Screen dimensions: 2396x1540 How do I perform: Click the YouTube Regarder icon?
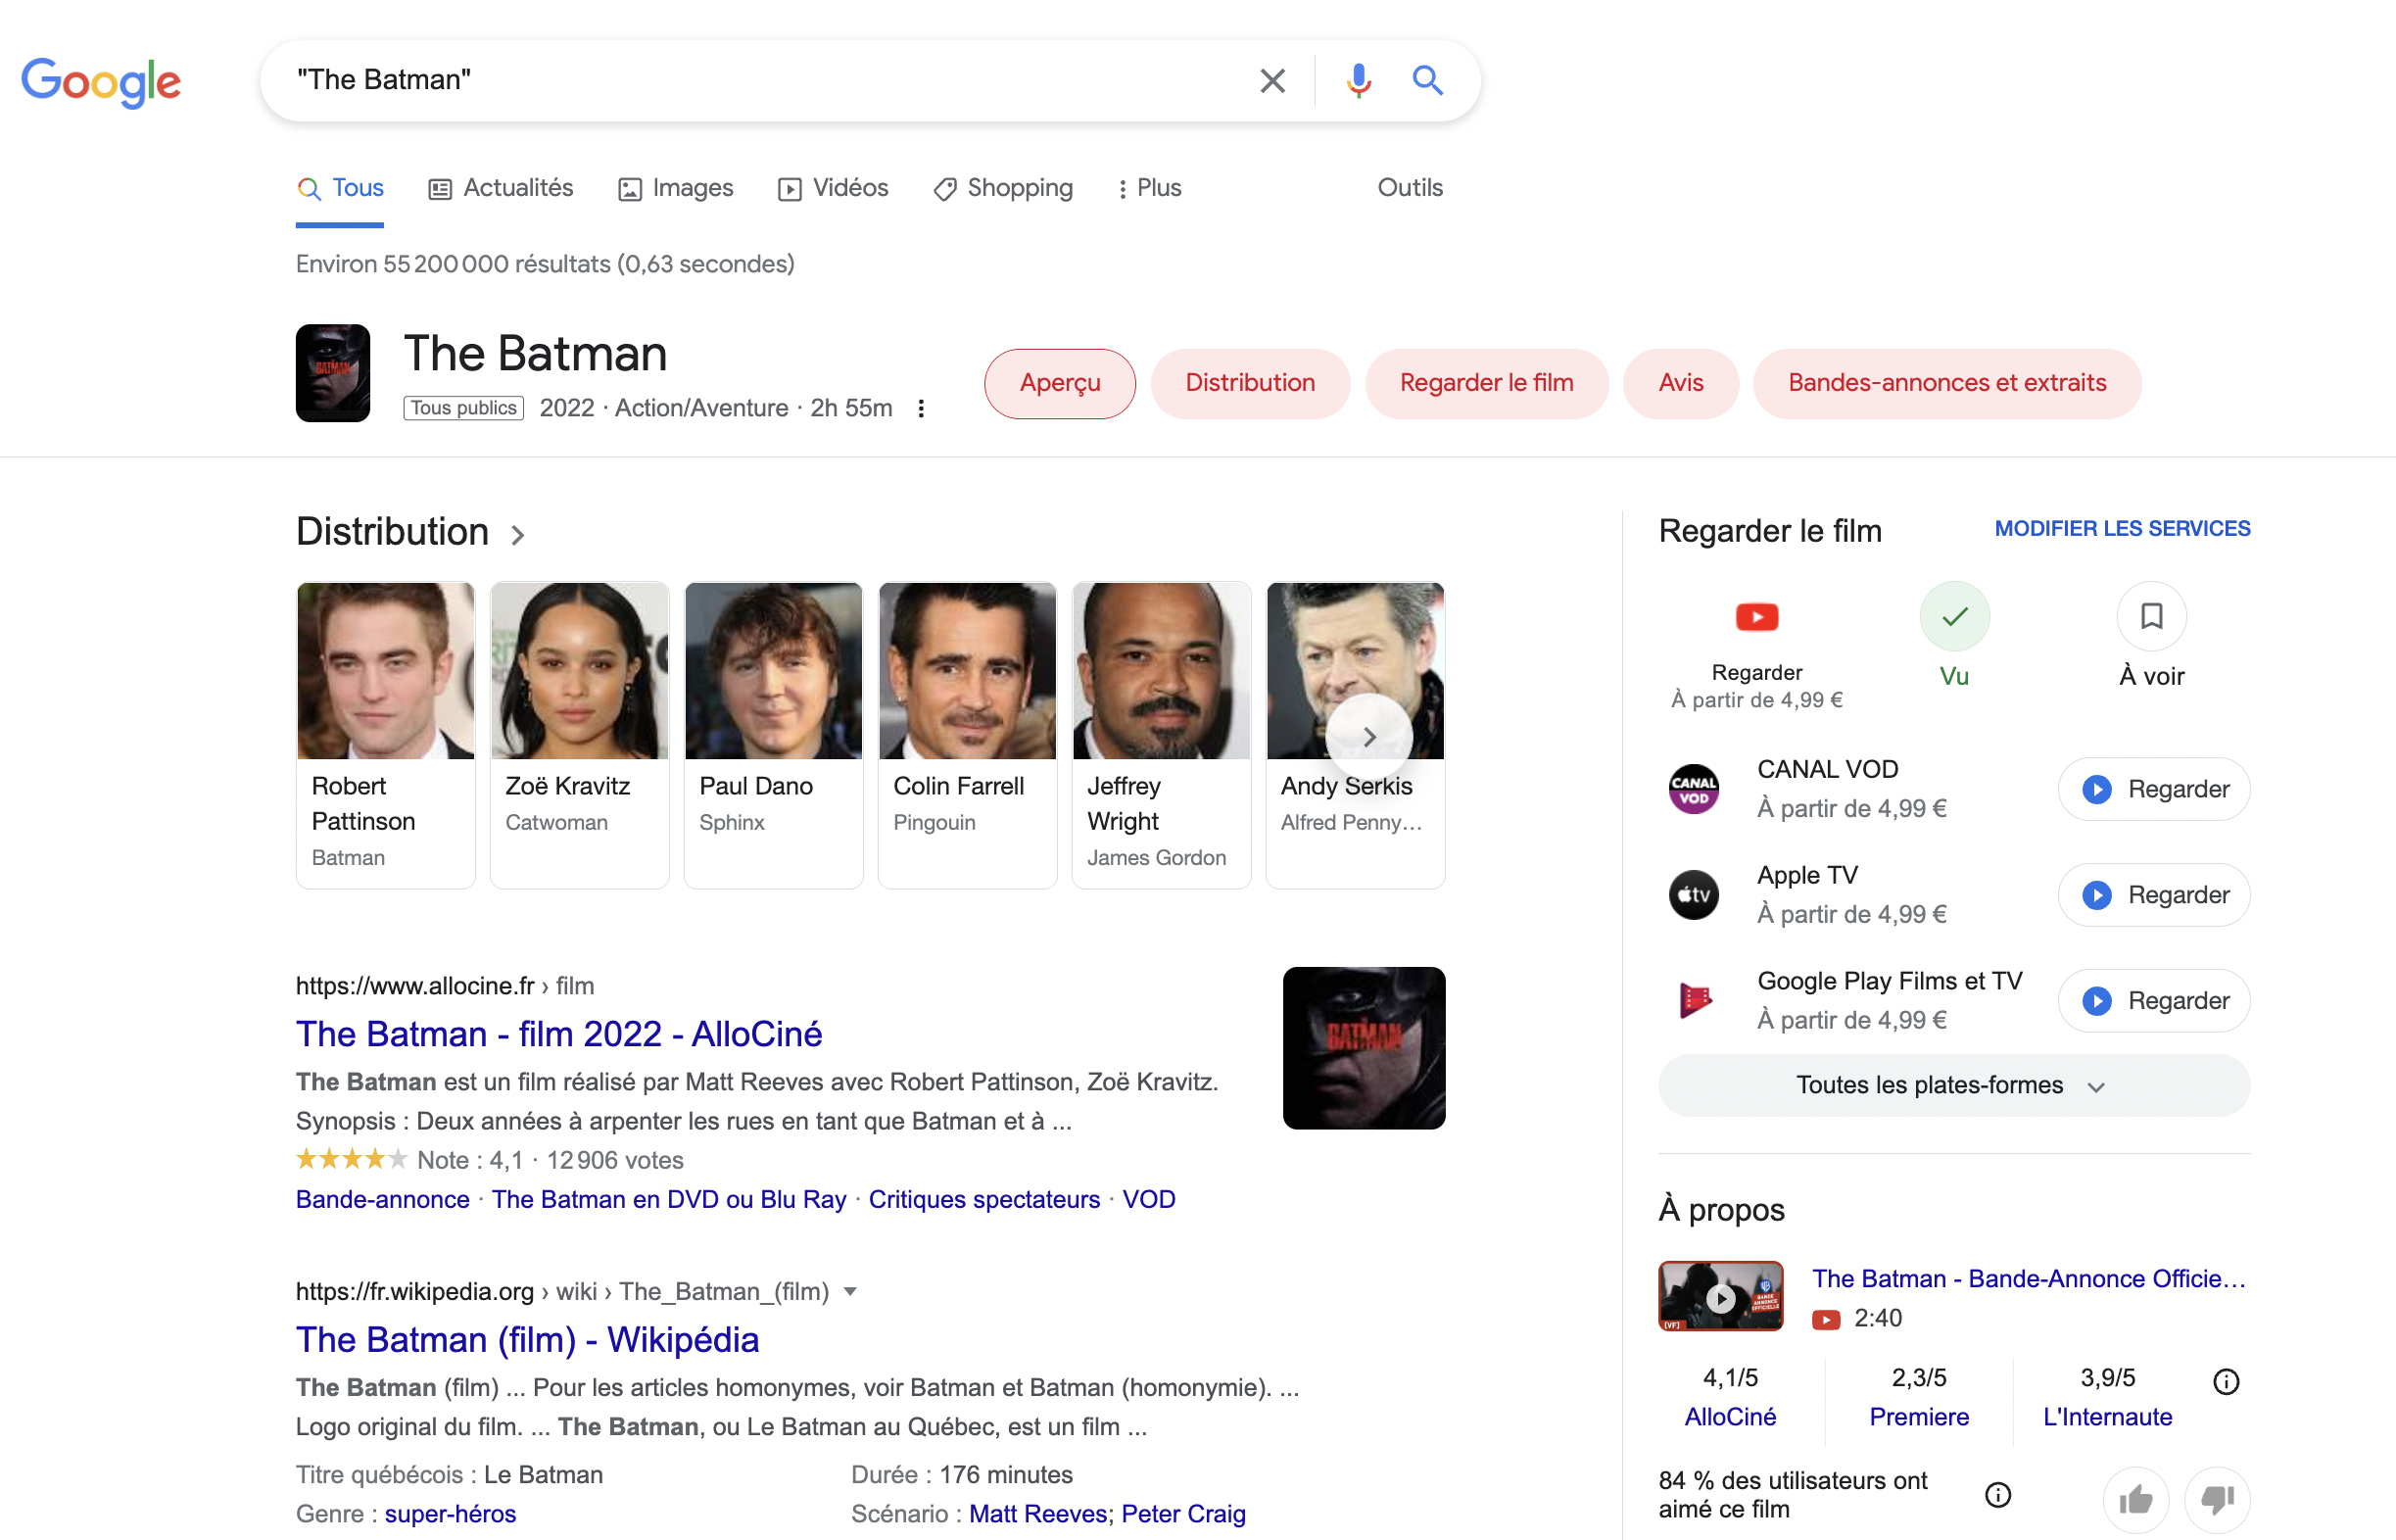click(x=1757, y=617)
